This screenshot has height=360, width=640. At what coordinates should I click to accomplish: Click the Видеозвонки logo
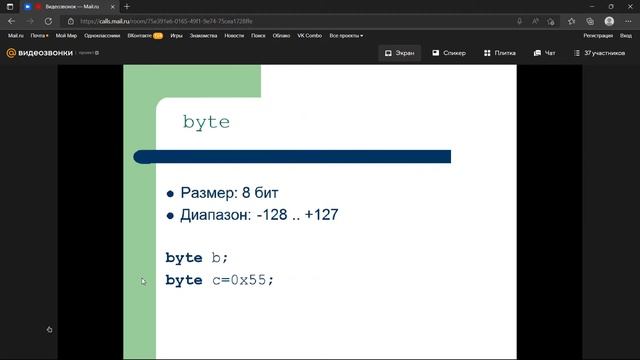(40, 53)
